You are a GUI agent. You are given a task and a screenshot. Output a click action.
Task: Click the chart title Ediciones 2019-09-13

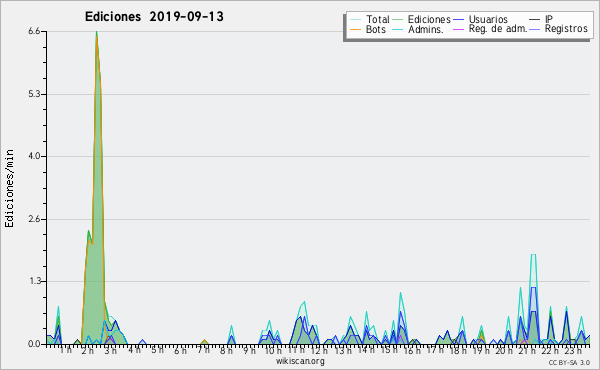tap(154, 16)
